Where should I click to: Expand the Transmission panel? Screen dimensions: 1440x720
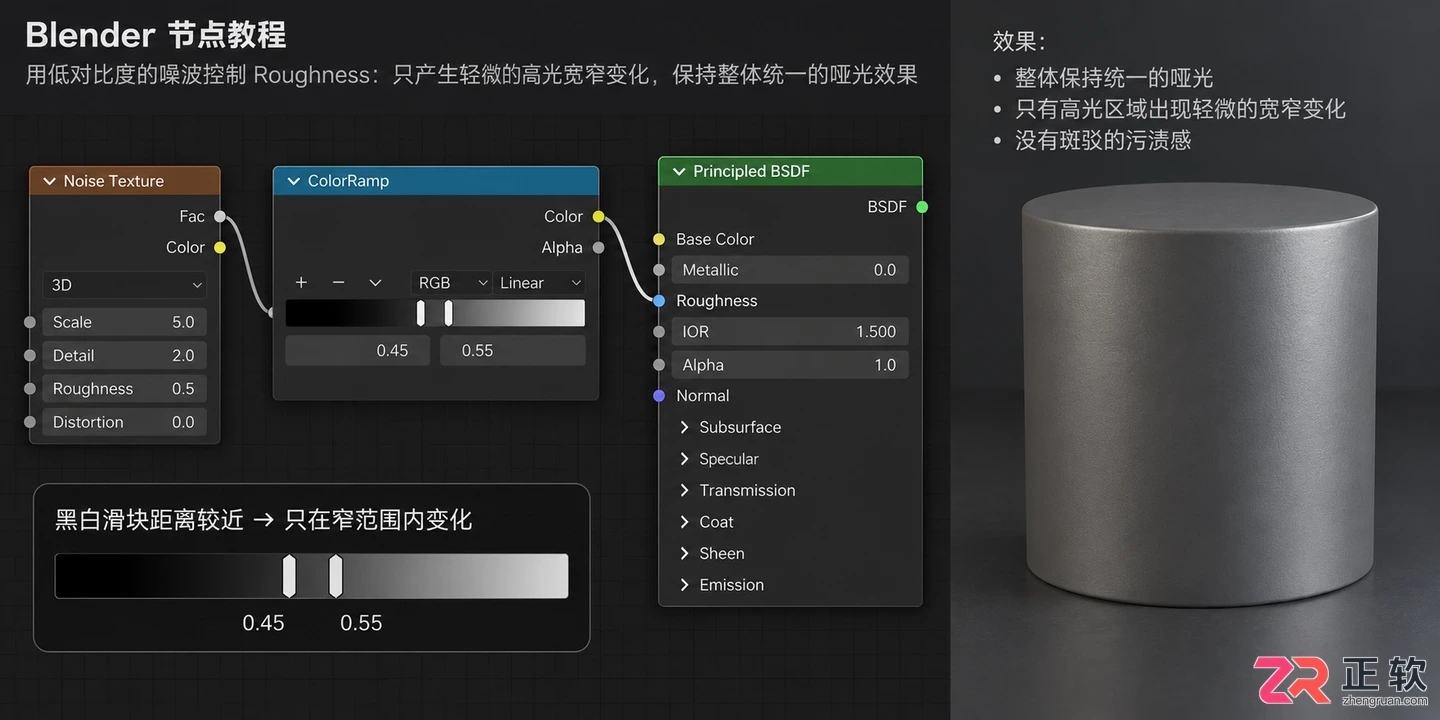pyautogui.click(x=684, y=490)
